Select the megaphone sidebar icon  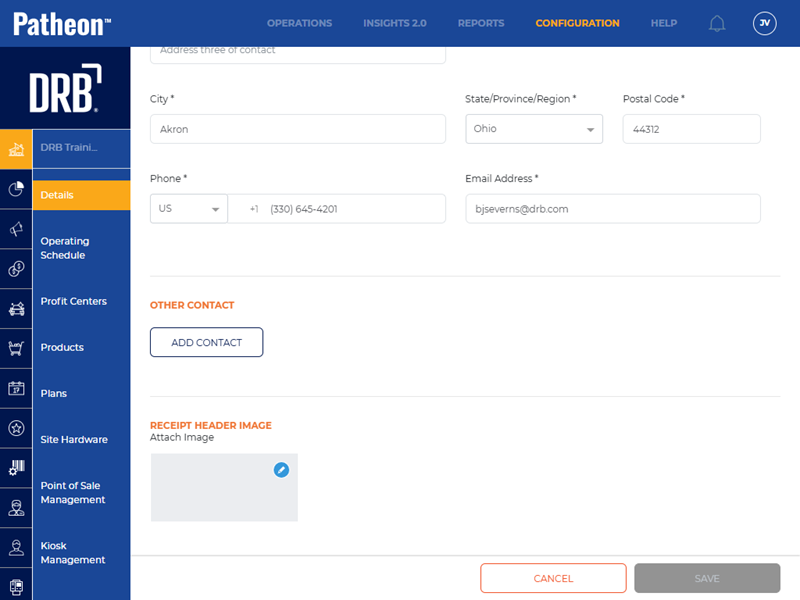(16, 229)
